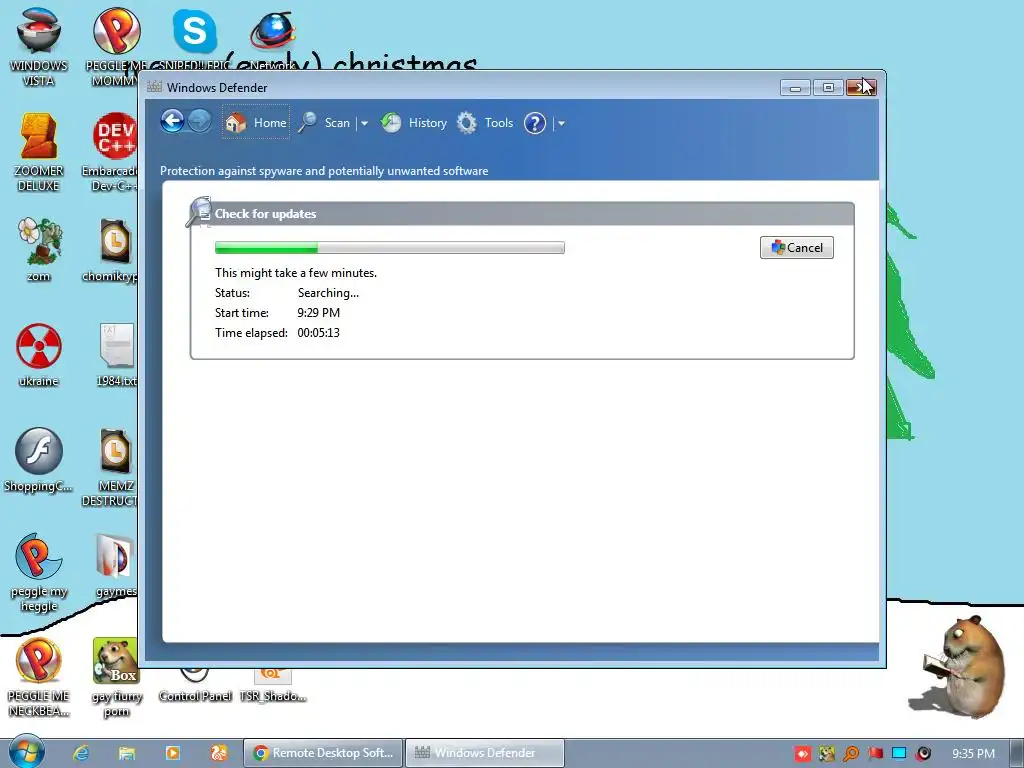Select the PEGGLE ME MOMMY desktop icon
The width and height of the screenshot is (1024, 768).
click(x=115, y=47)
